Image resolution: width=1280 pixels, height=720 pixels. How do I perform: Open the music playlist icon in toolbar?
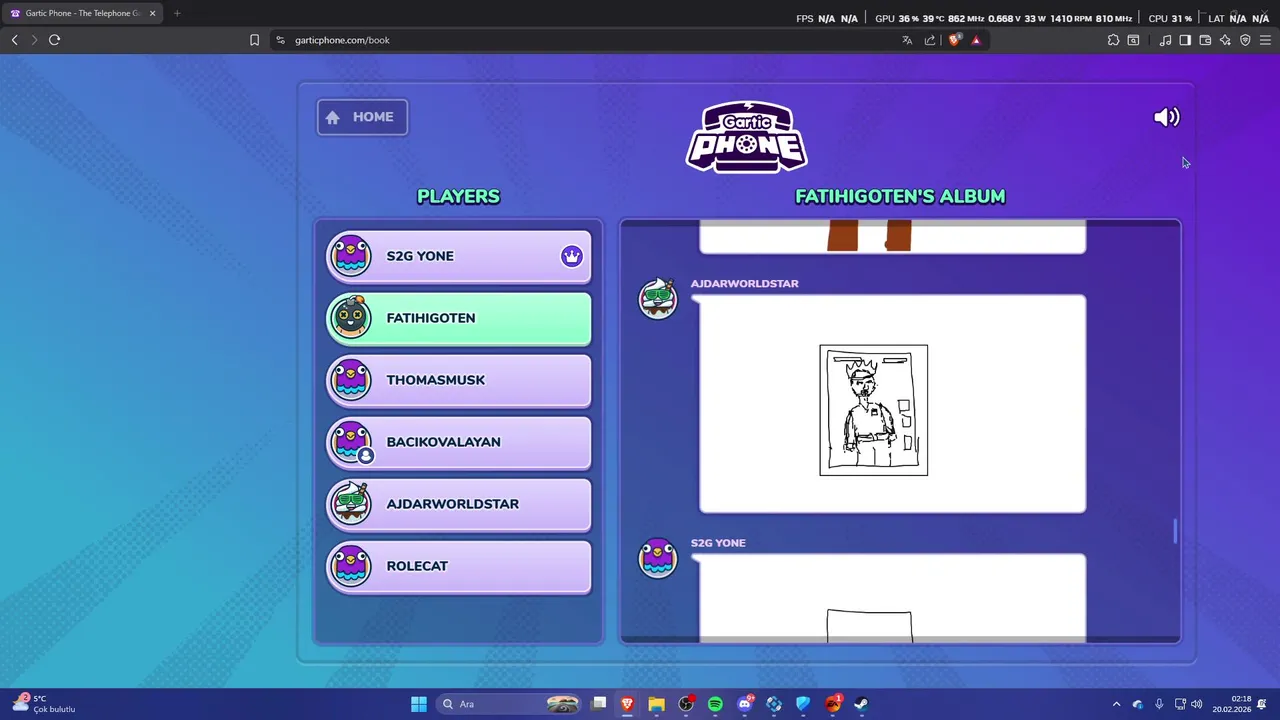point(1165,40)
